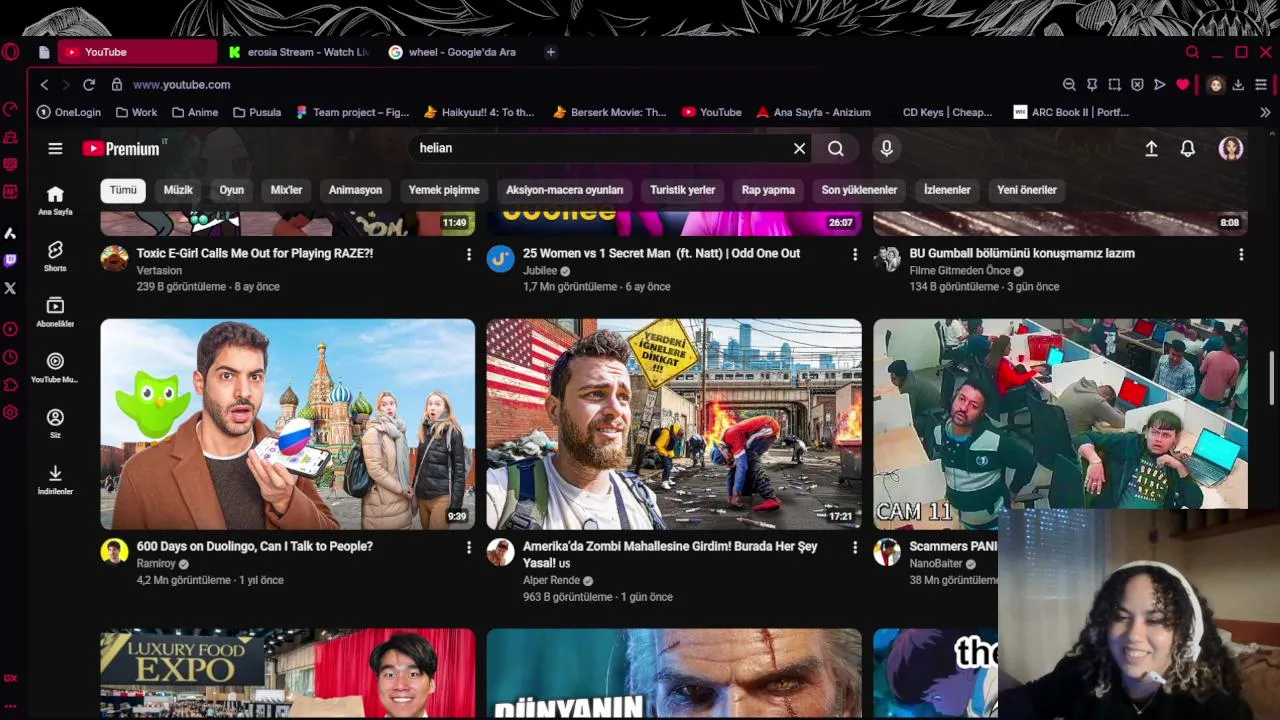Open the OneLogin bookmark
The width and height of the screenshot is (1280, 720).
tap(69, 112)
